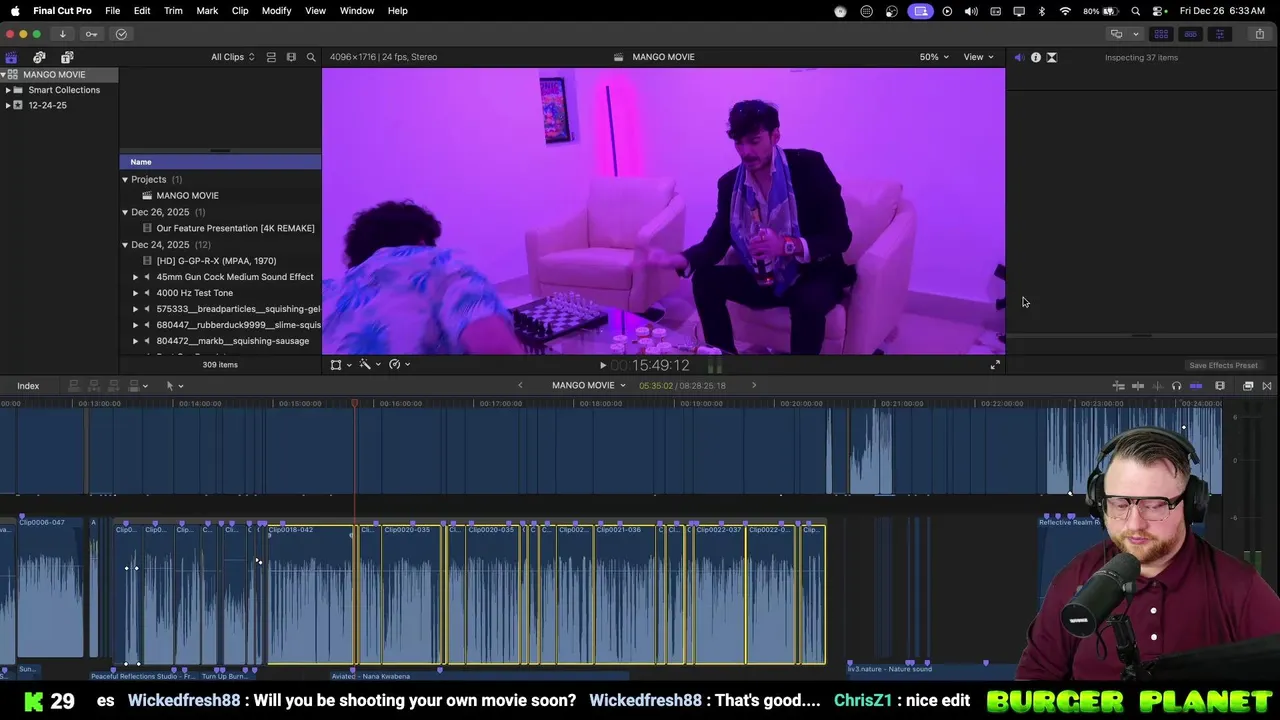
Task: Toggle the Inspector panel visibility
Action: tap(1219, 34)
